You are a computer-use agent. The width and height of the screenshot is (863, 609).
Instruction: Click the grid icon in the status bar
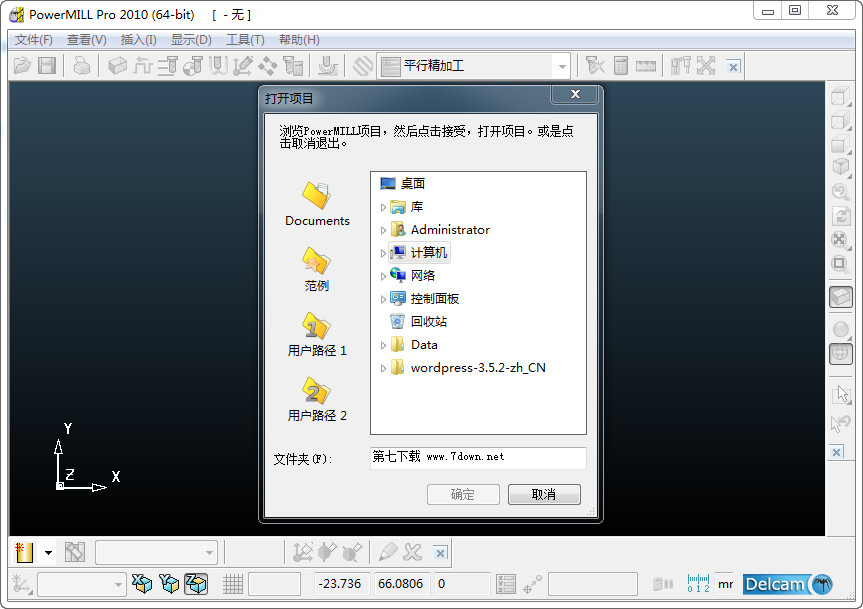coord(233,584)
